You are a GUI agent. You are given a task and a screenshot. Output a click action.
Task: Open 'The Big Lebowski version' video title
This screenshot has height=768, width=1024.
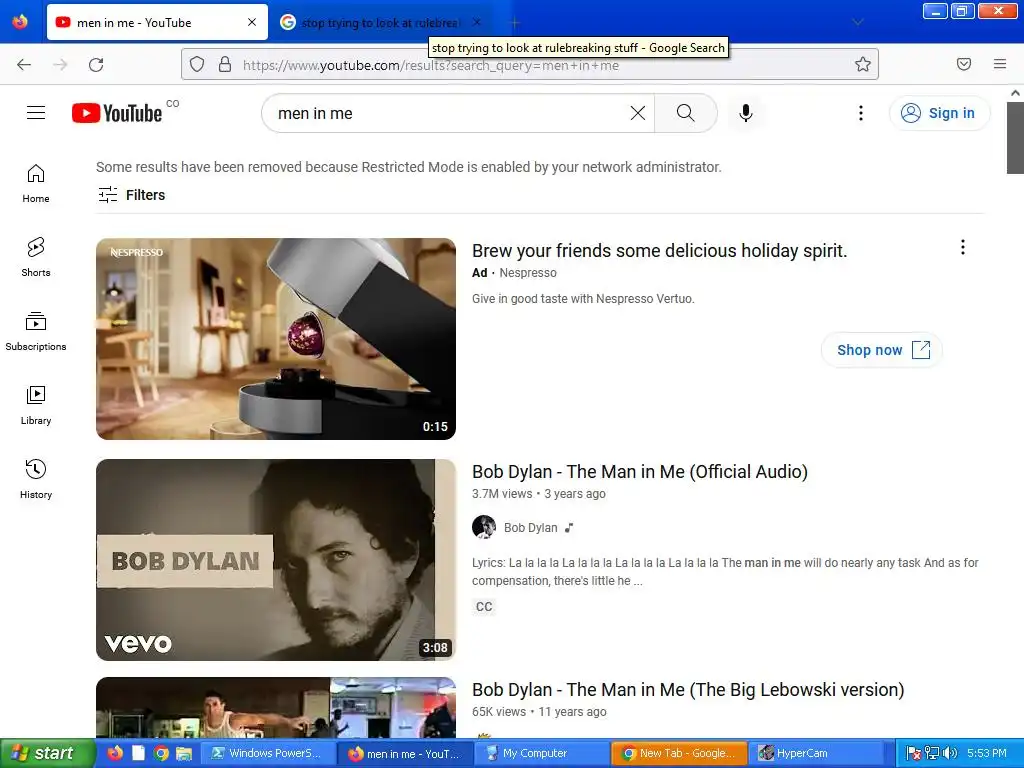(x=688, y=690)
